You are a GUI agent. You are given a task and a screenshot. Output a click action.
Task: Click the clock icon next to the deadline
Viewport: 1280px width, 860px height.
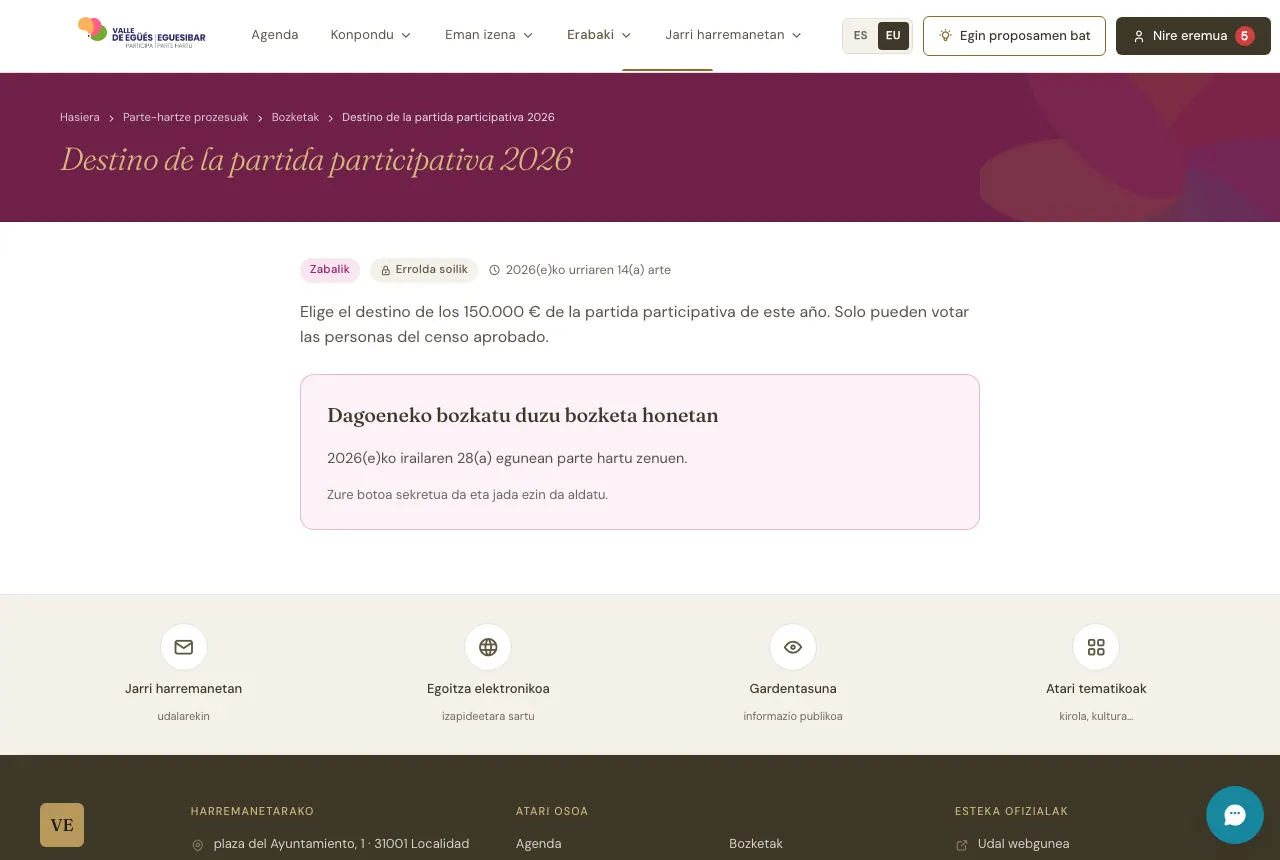[x=494, y=270]
